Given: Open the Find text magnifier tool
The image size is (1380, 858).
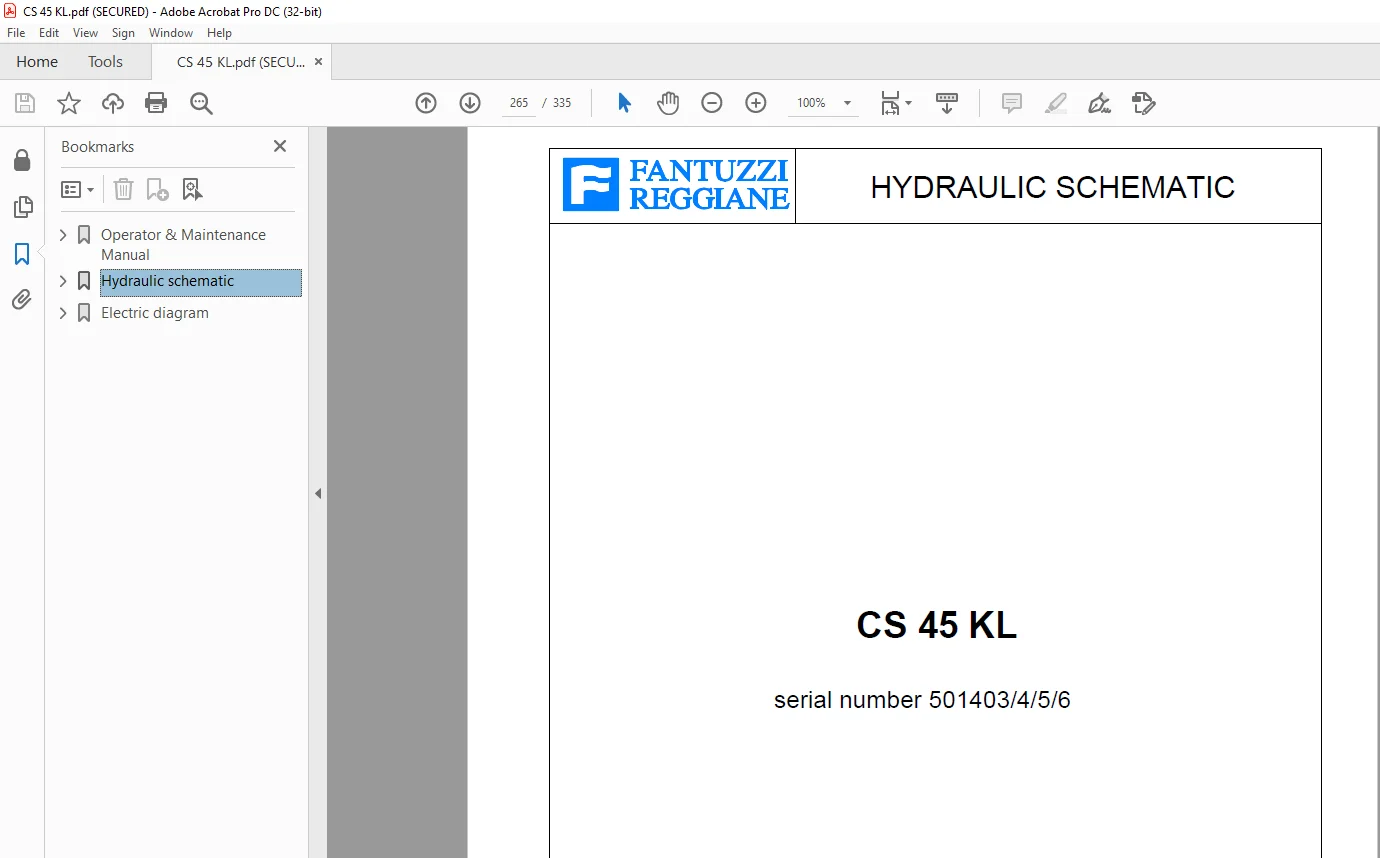Looking at the screenshot, I should [201, 103].
